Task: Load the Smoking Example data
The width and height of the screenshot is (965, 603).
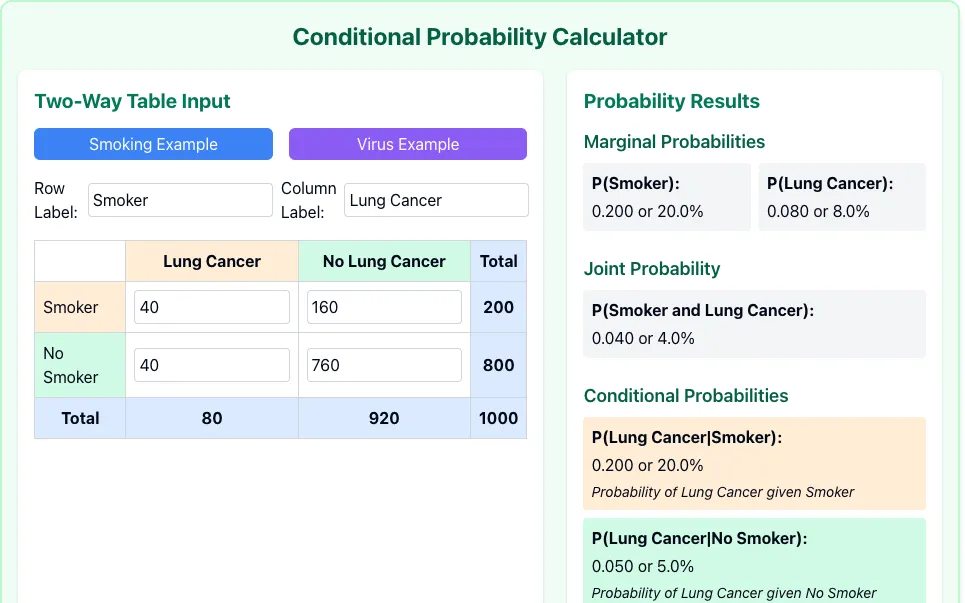Action: pos(153,144)
